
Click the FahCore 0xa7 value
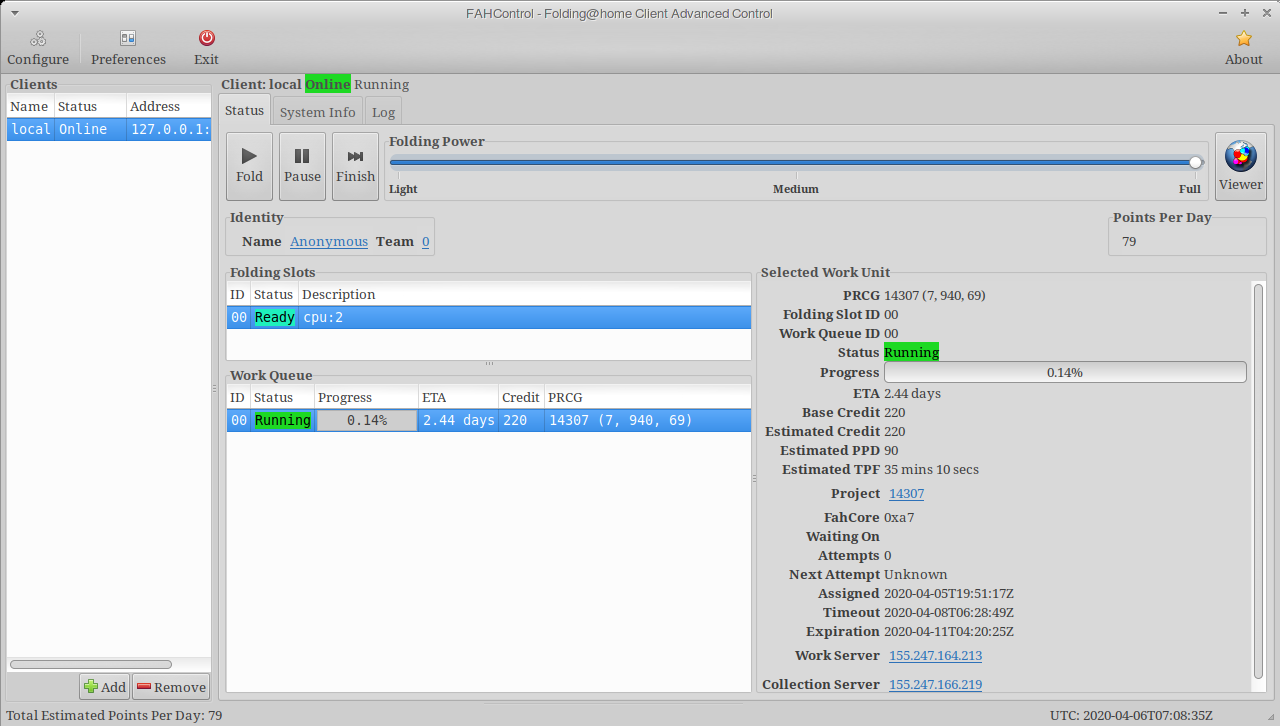click(x=899, y=517)
